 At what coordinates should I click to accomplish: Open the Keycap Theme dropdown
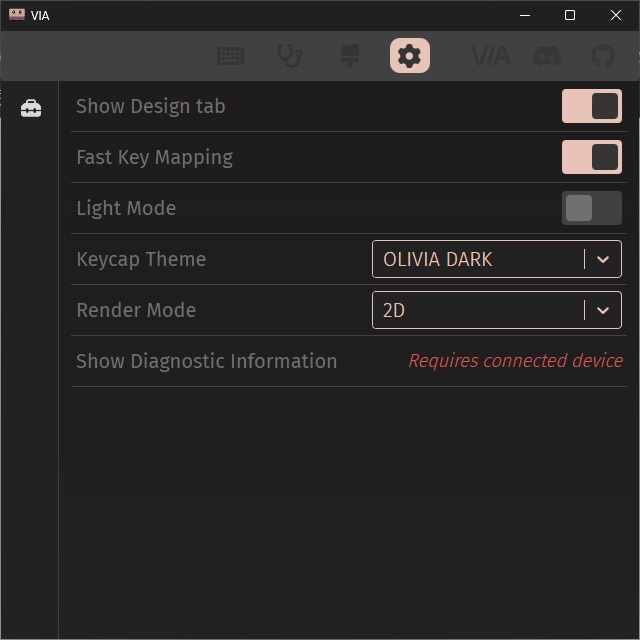pos(480,259)
